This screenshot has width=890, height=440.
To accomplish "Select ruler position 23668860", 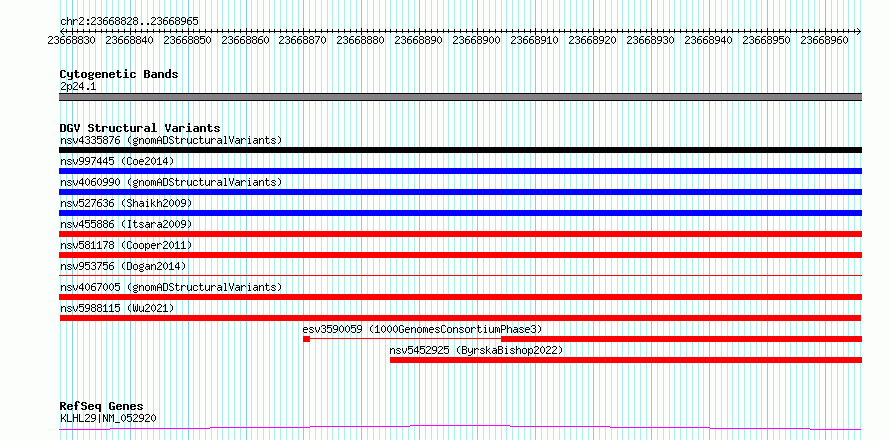I will pyautogui.click(x=245, y=40).
